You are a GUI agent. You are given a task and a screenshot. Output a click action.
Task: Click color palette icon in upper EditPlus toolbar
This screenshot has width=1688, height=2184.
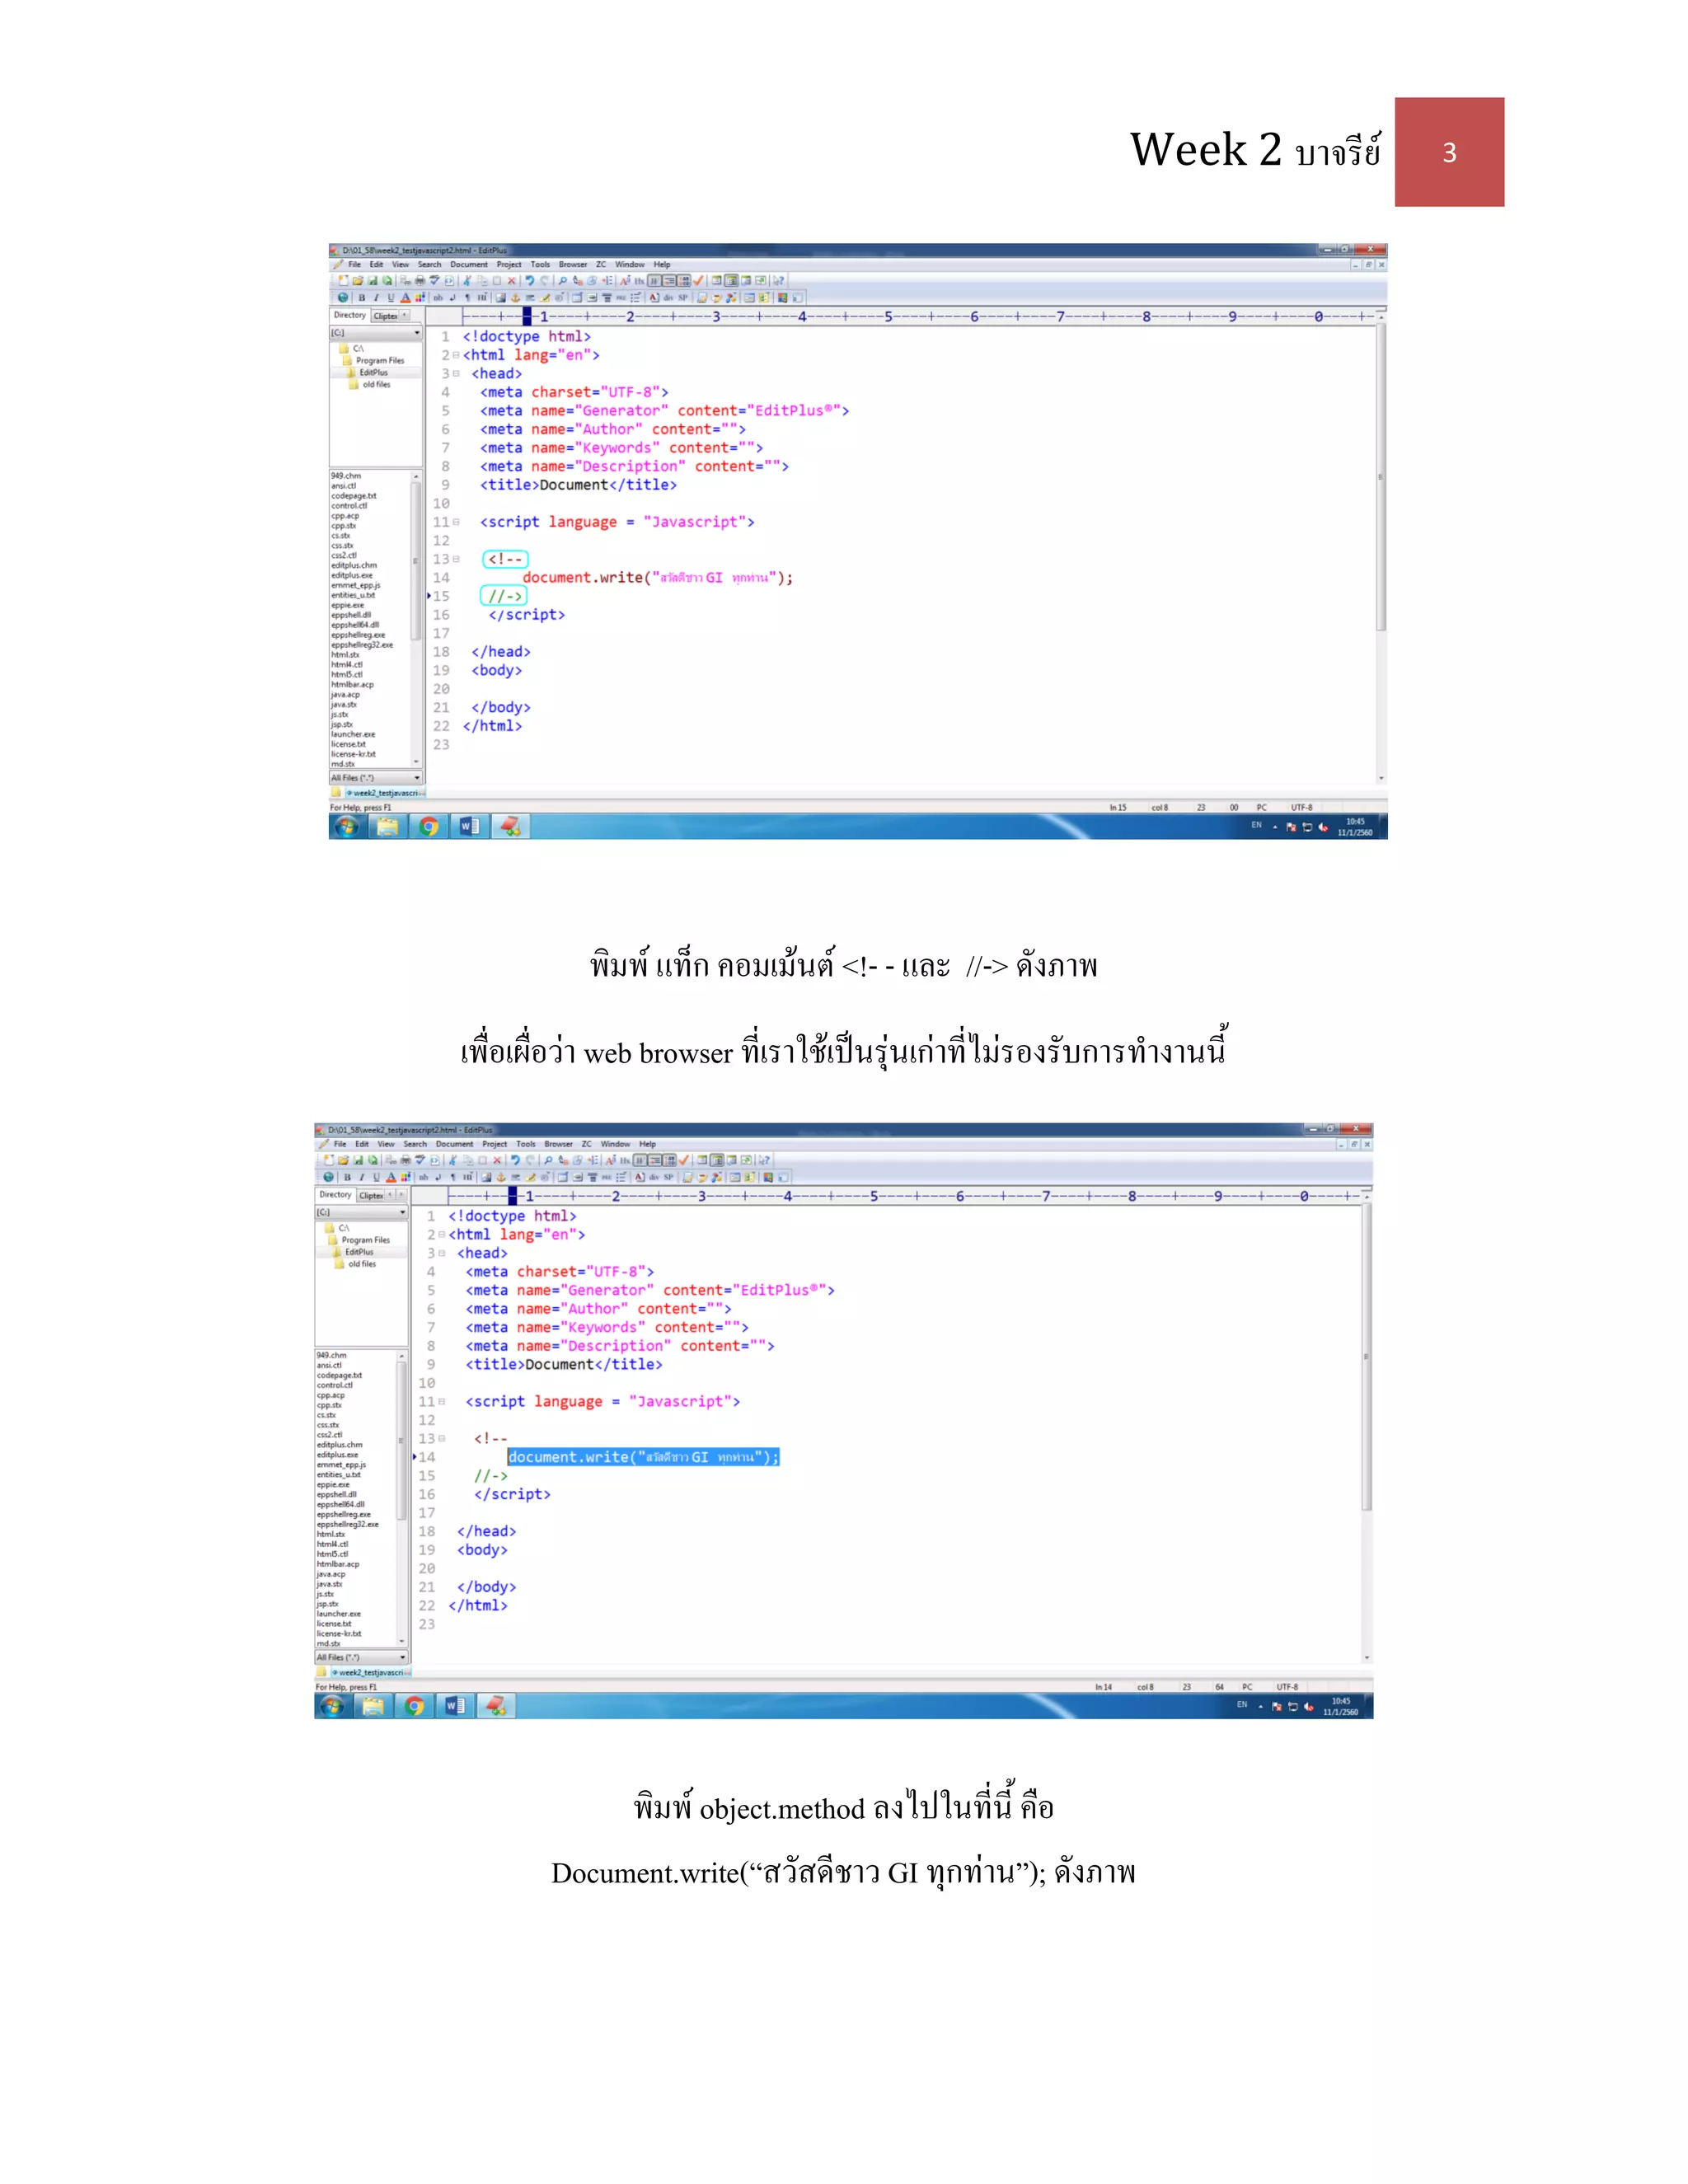click(420, 298)
